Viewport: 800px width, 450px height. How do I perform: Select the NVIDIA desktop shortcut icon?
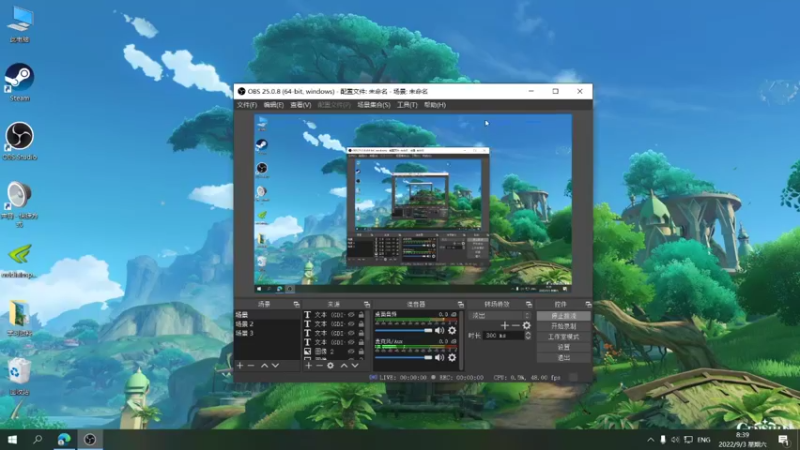point(19,260)
